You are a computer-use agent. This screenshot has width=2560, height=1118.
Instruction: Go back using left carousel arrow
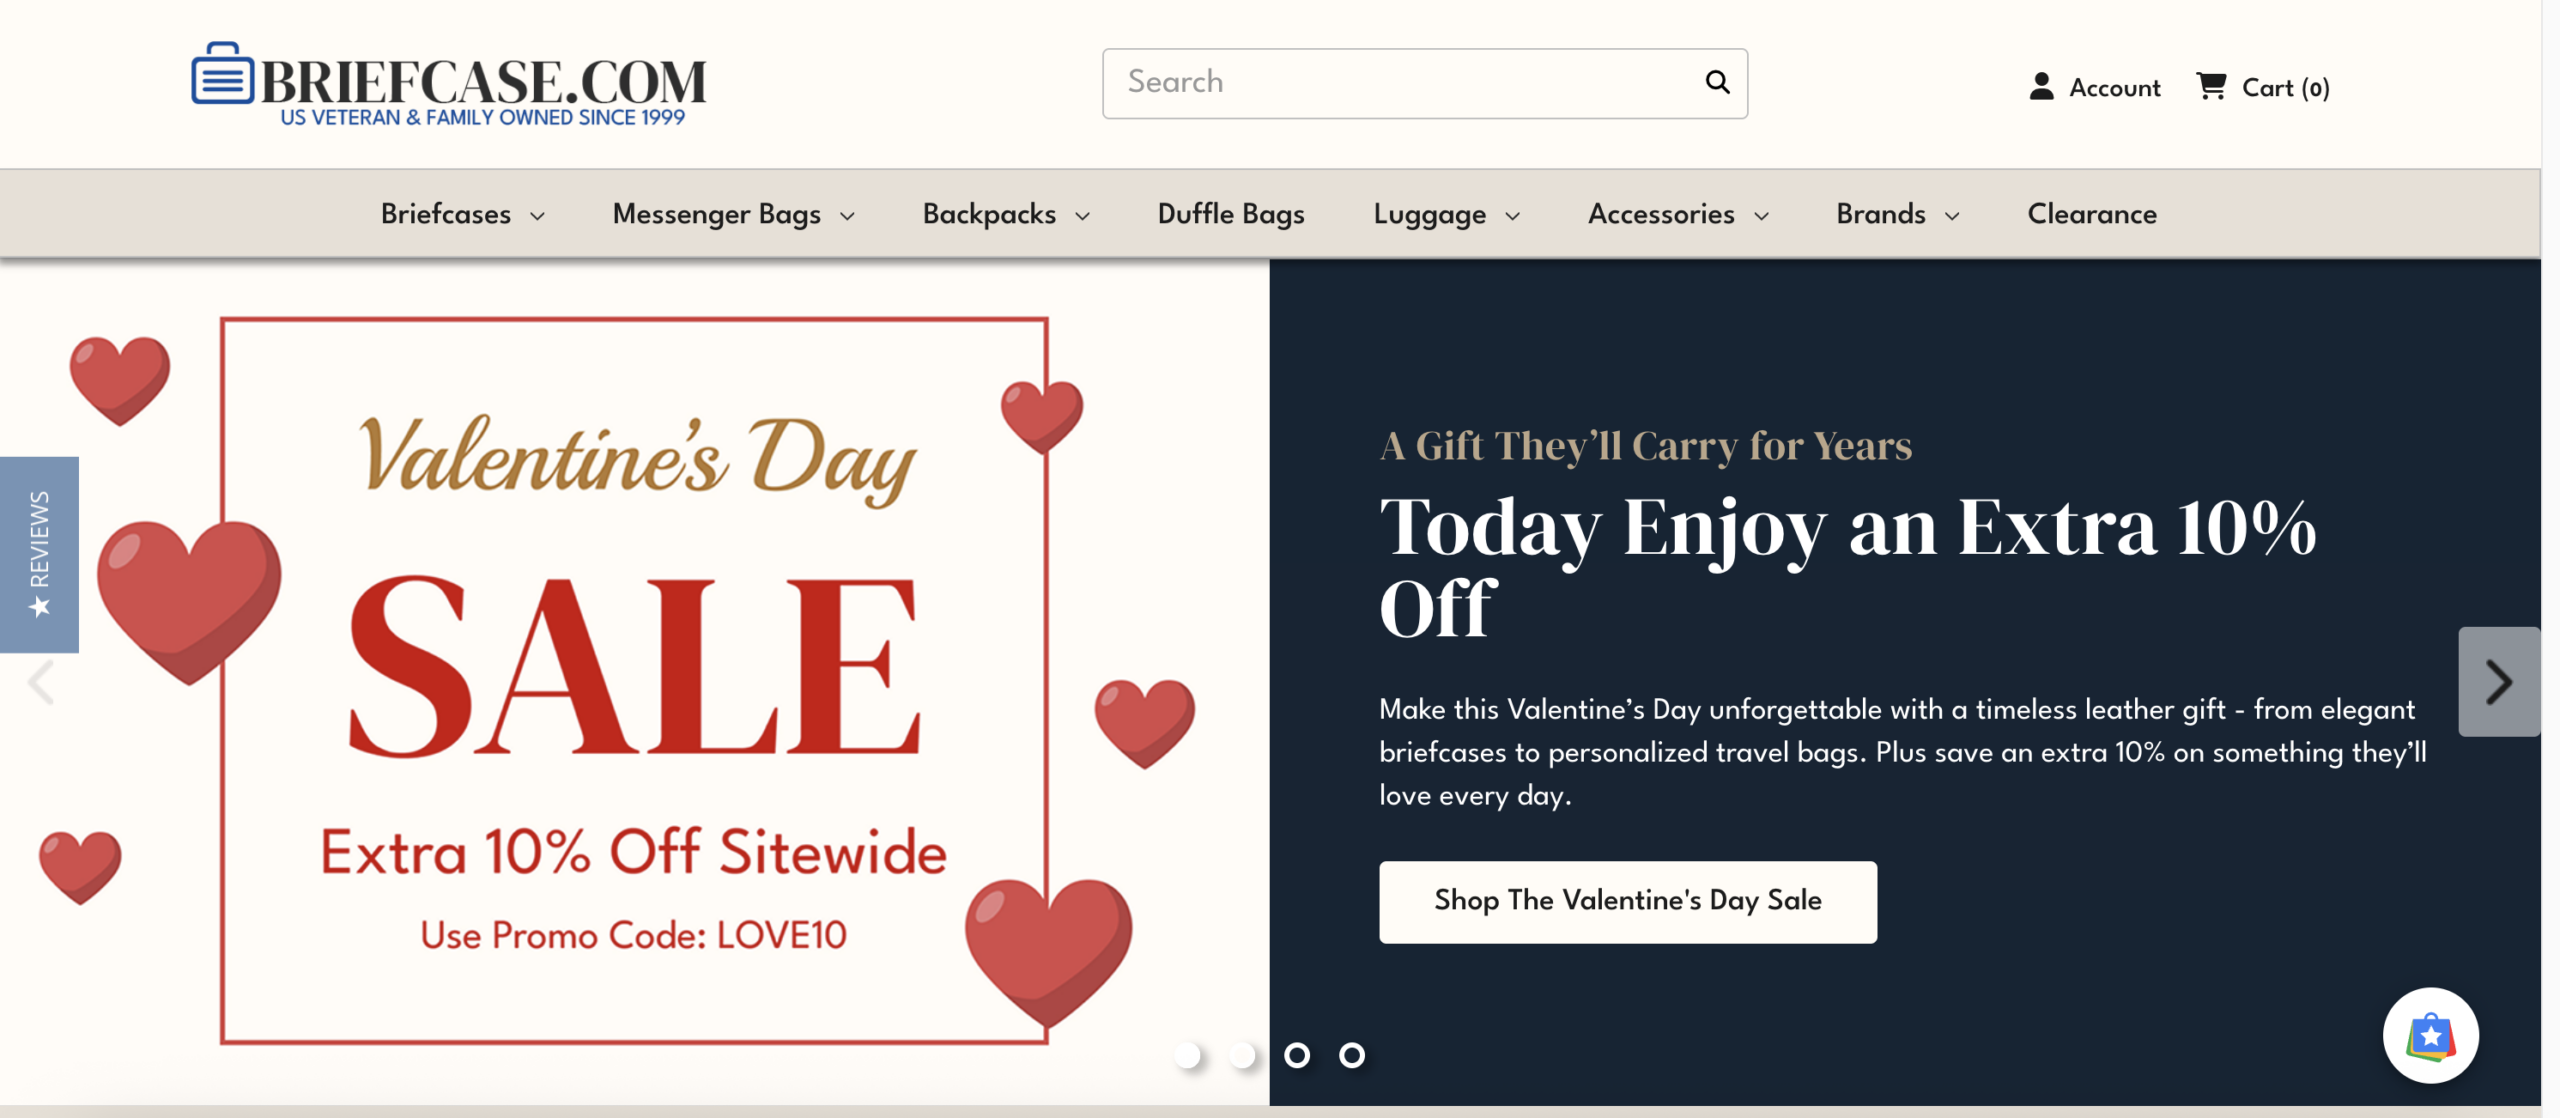click(x=40, y=682)
